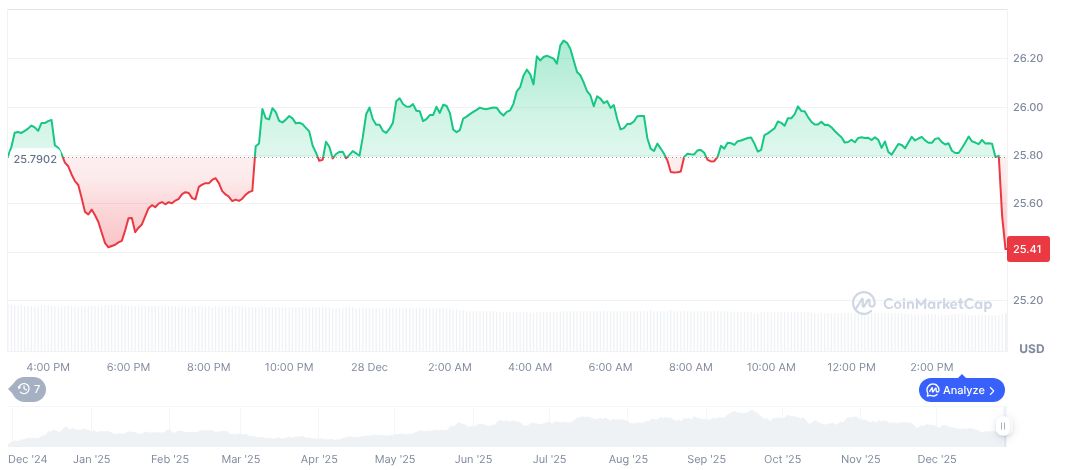
Task: Click the 26.00 price axis label
Action: (x=1028, y=107)
